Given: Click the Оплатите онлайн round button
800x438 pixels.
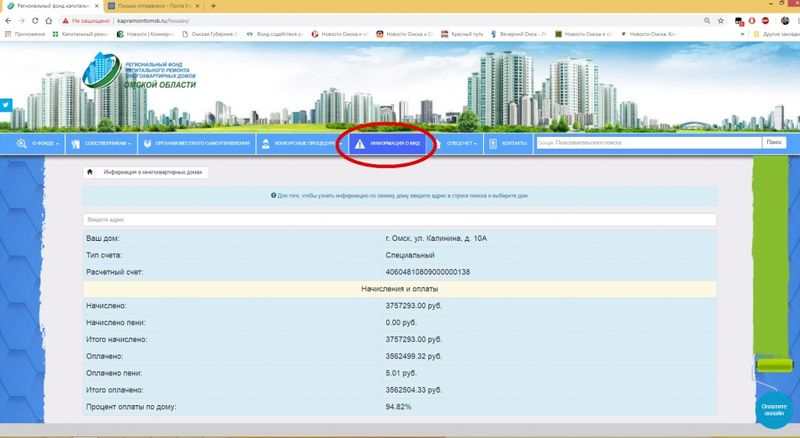Looking at the screenshot, I should pos(773,408).
